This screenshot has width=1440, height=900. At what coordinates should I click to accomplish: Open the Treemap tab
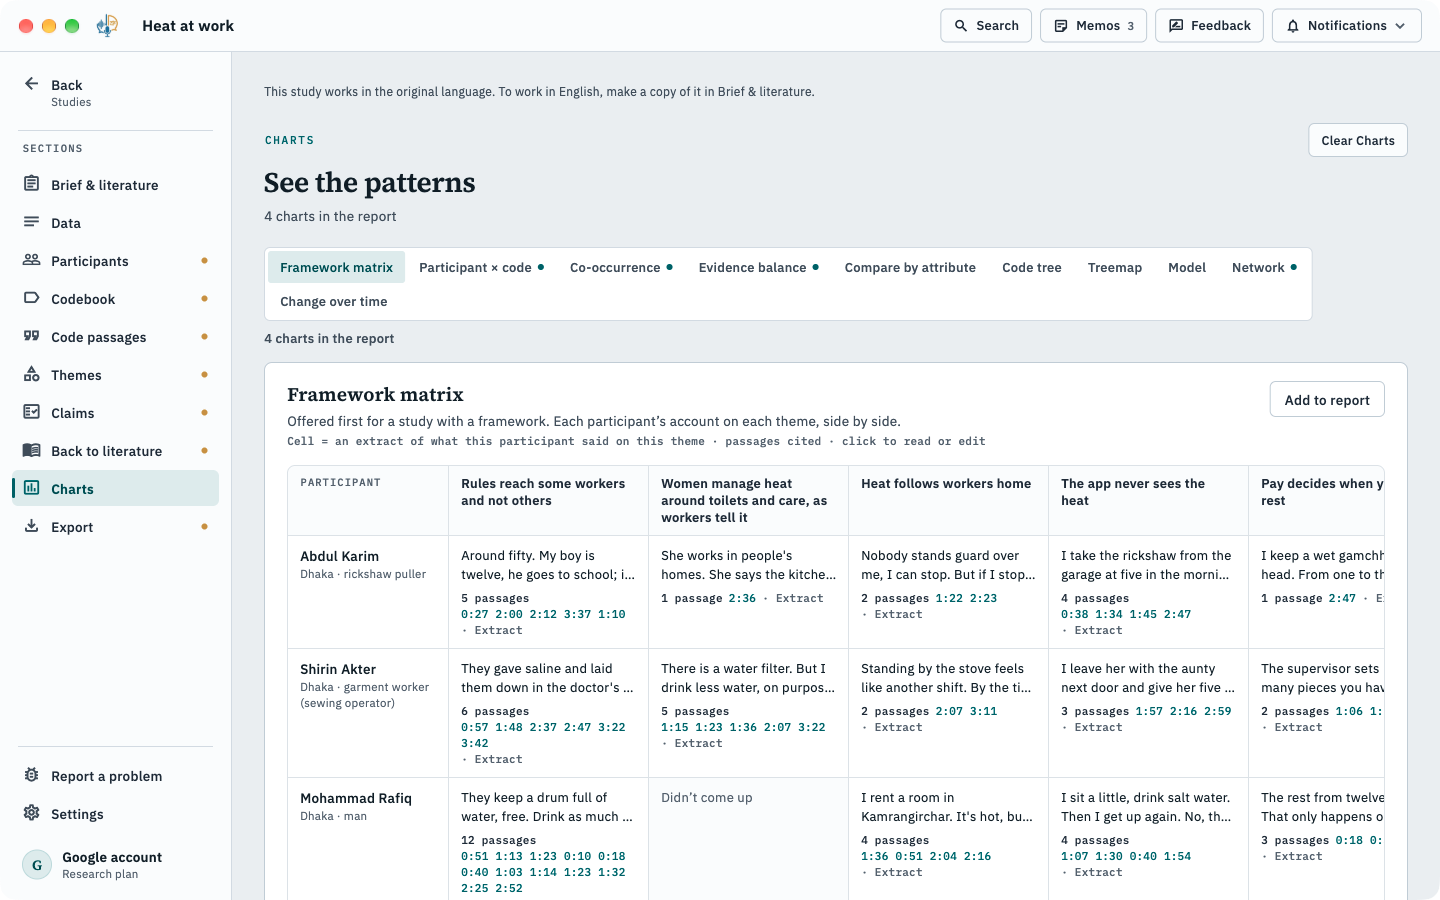[x=1115, y=267]
